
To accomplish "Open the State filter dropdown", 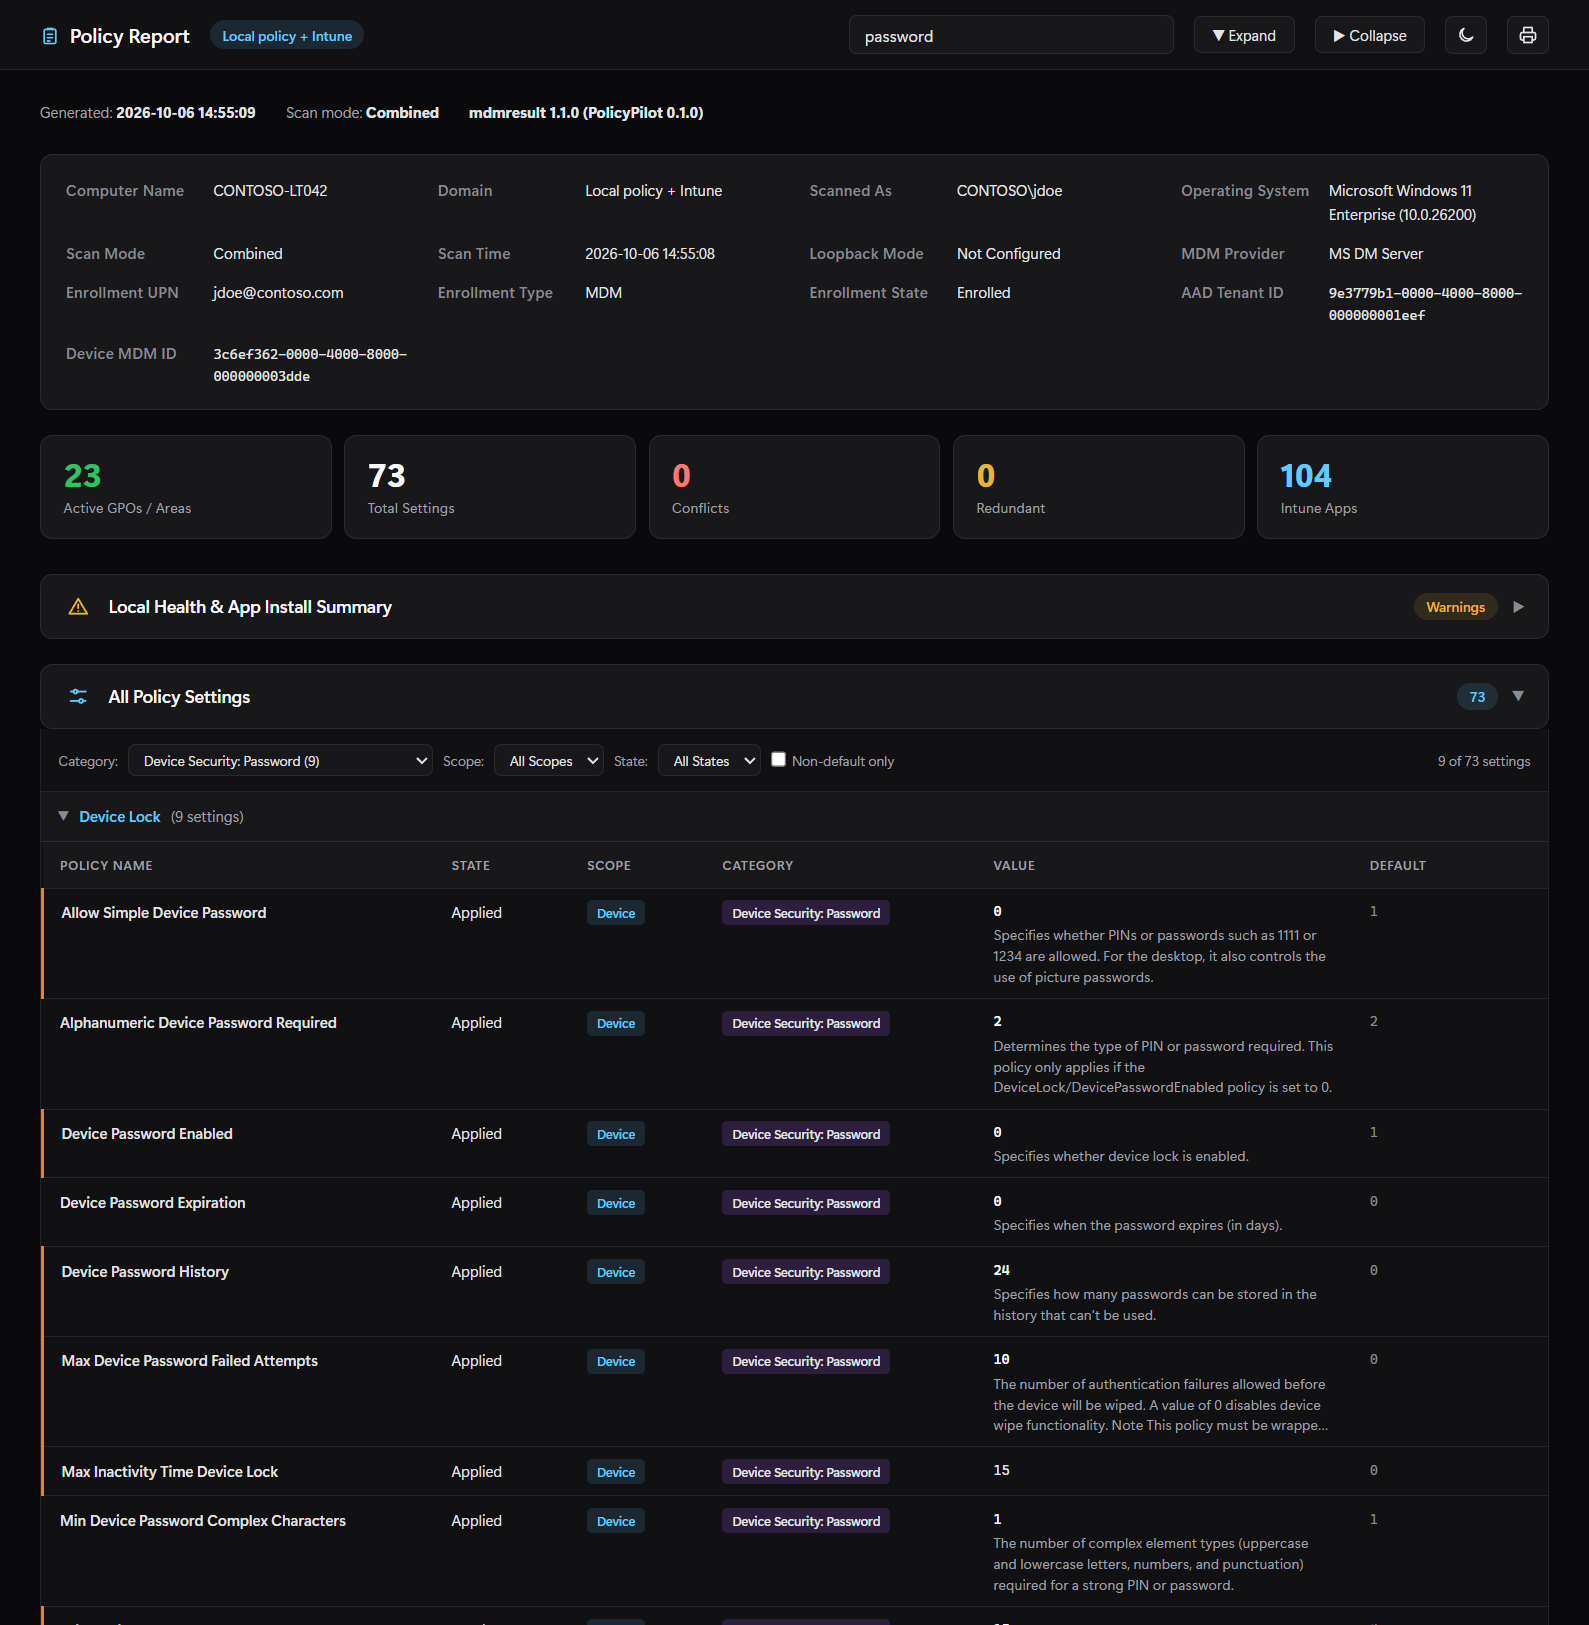I will [709, 761].
